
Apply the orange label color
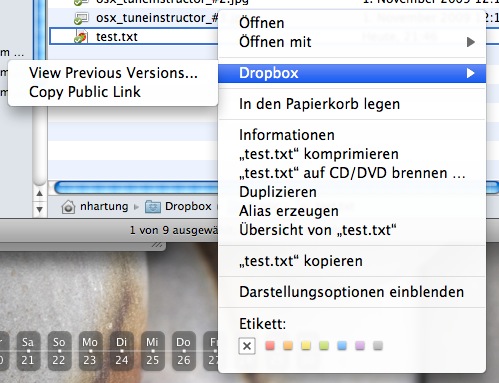pyautogui.click(x=288, y=346)
